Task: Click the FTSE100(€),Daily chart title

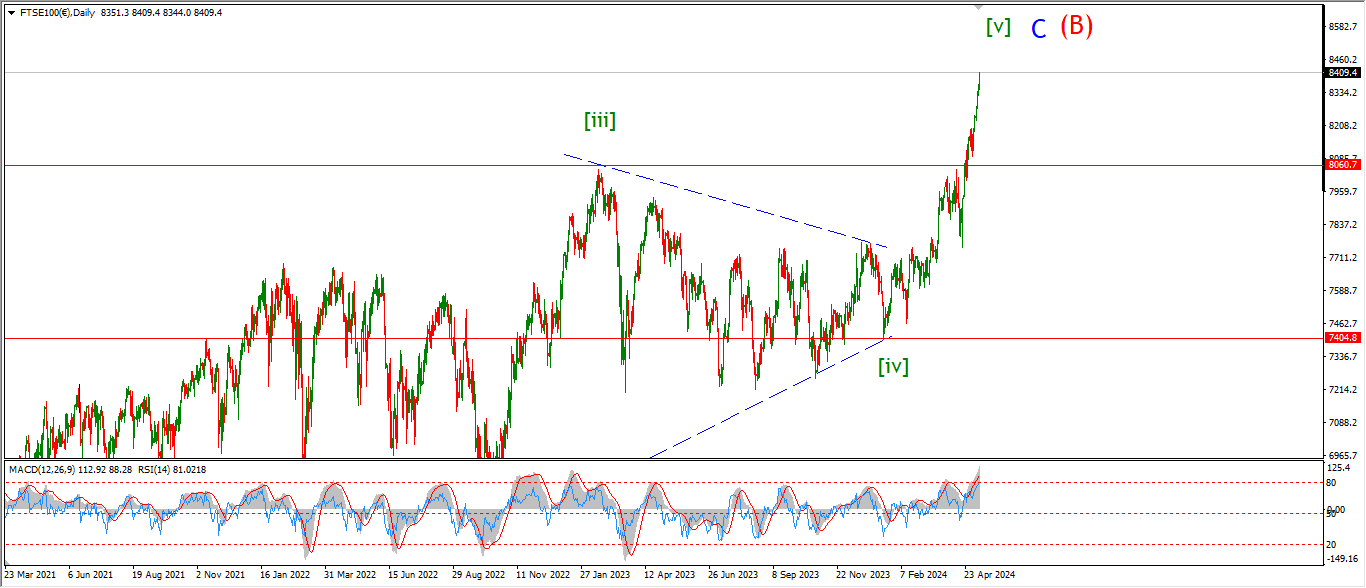Action: tap(57, 13)
